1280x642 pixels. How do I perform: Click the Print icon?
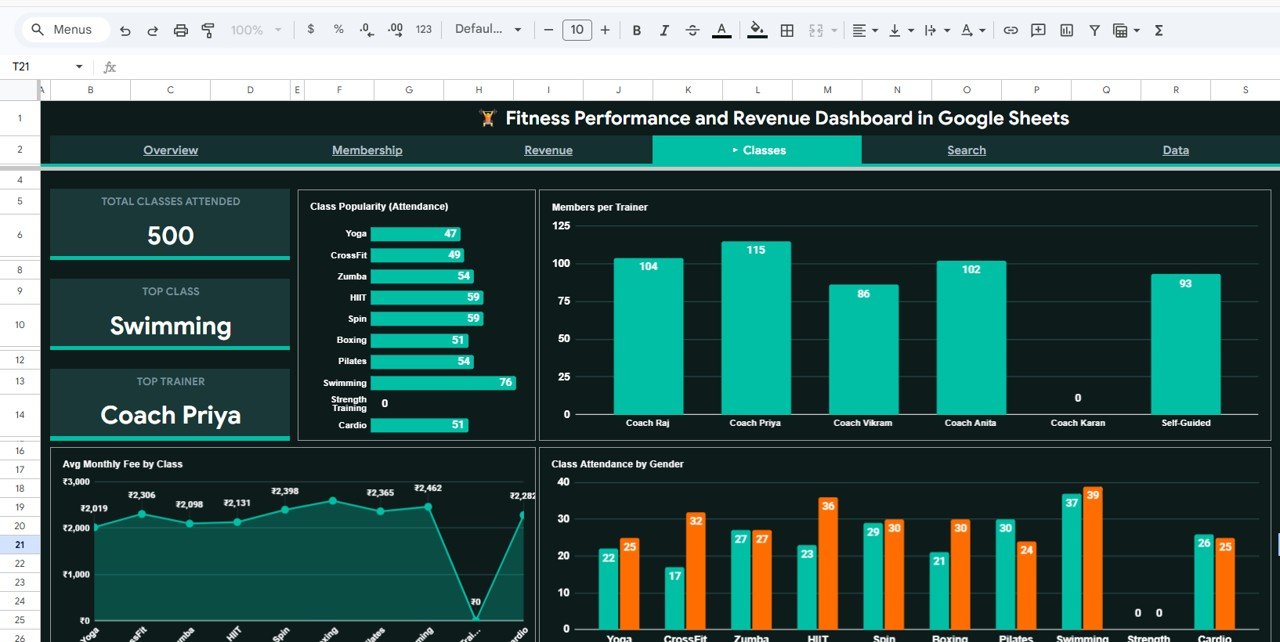[x=180, y=30]
